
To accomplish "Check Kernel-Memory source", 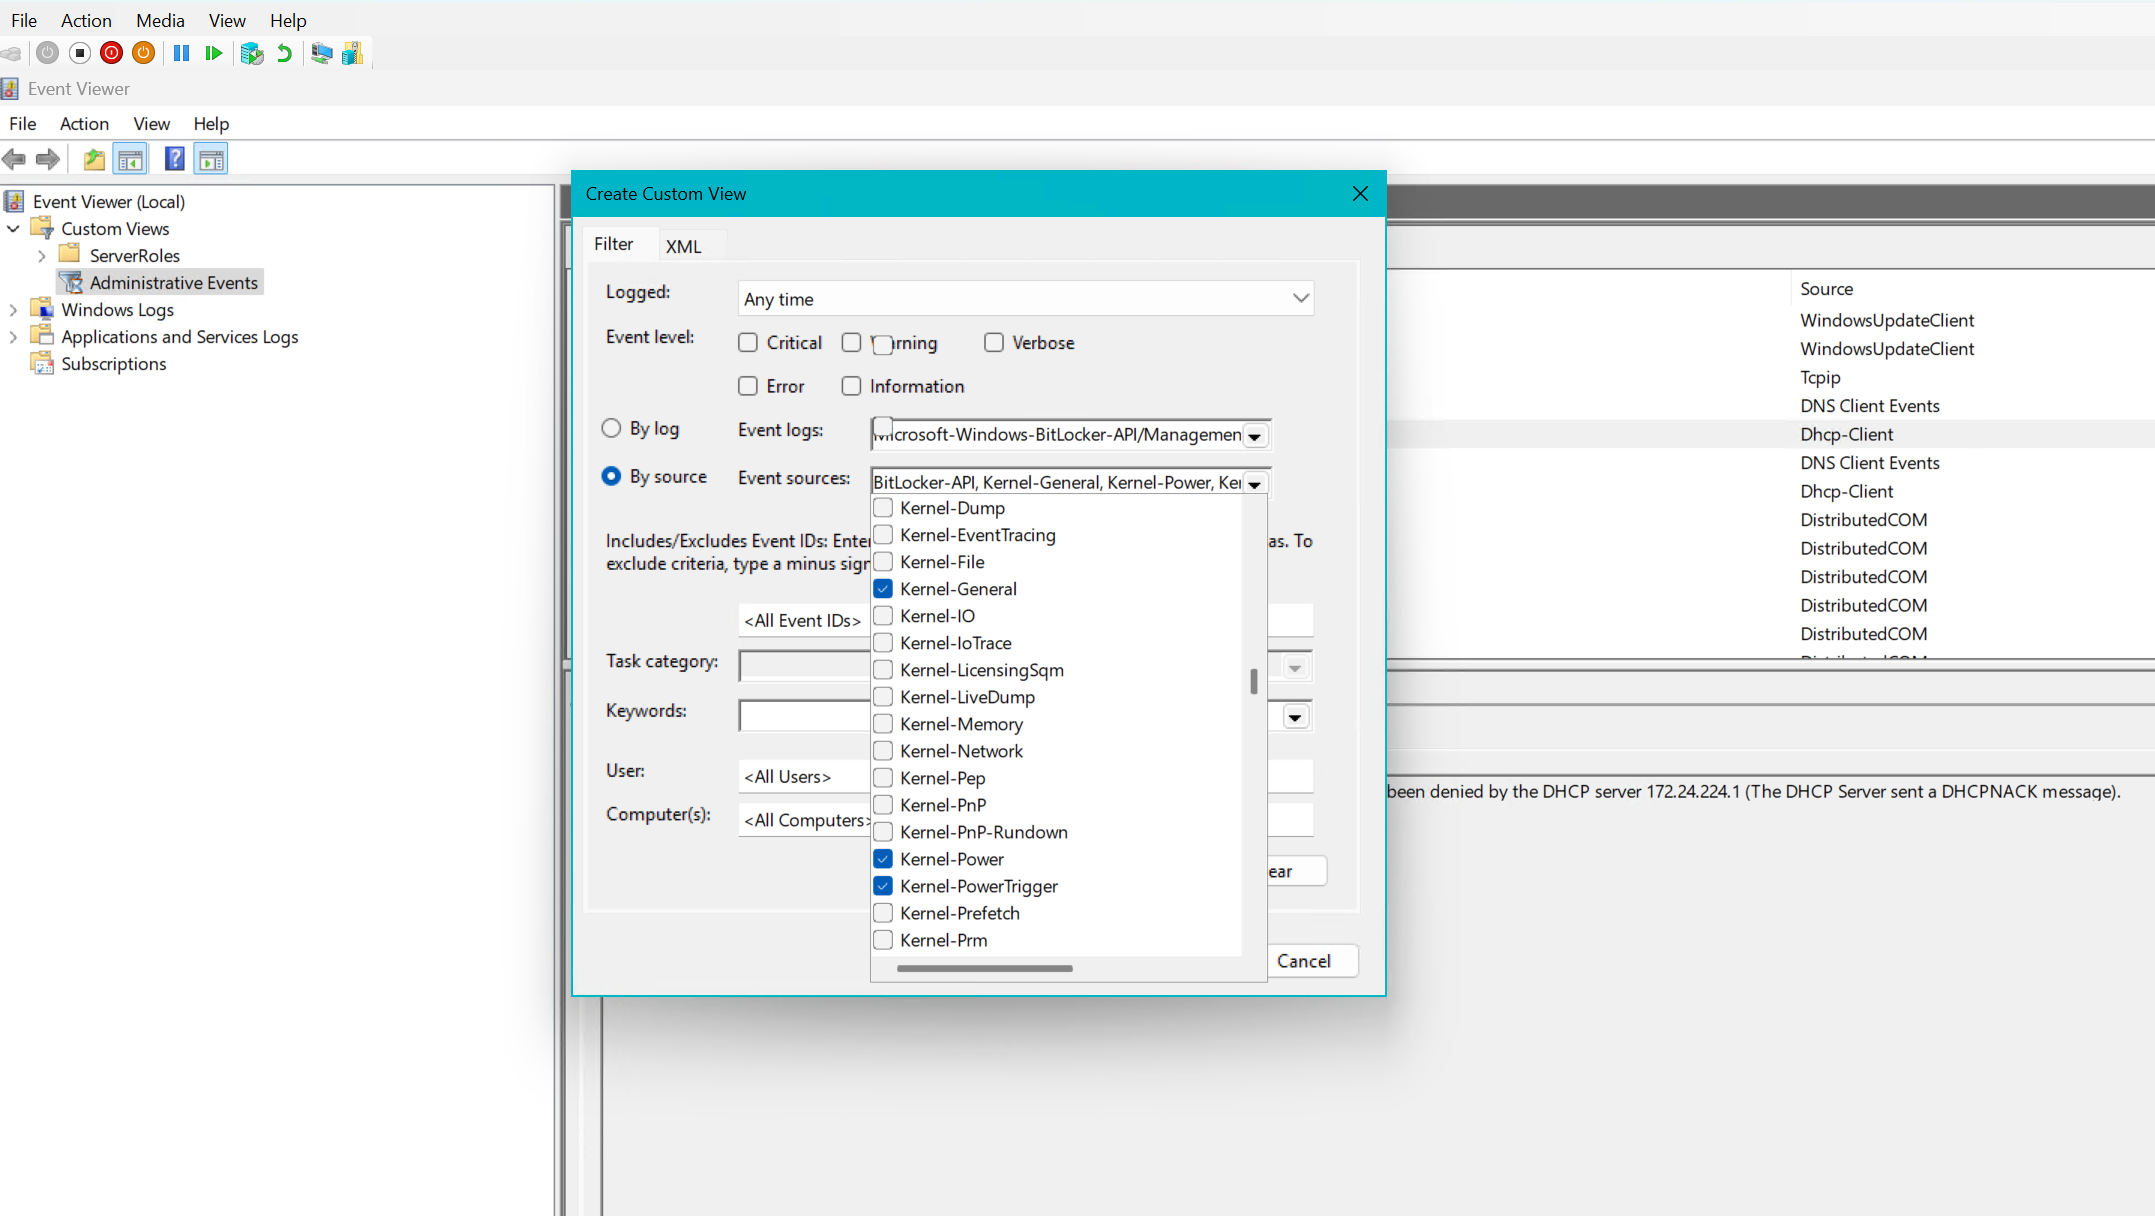I will click(x=883, y=724).
